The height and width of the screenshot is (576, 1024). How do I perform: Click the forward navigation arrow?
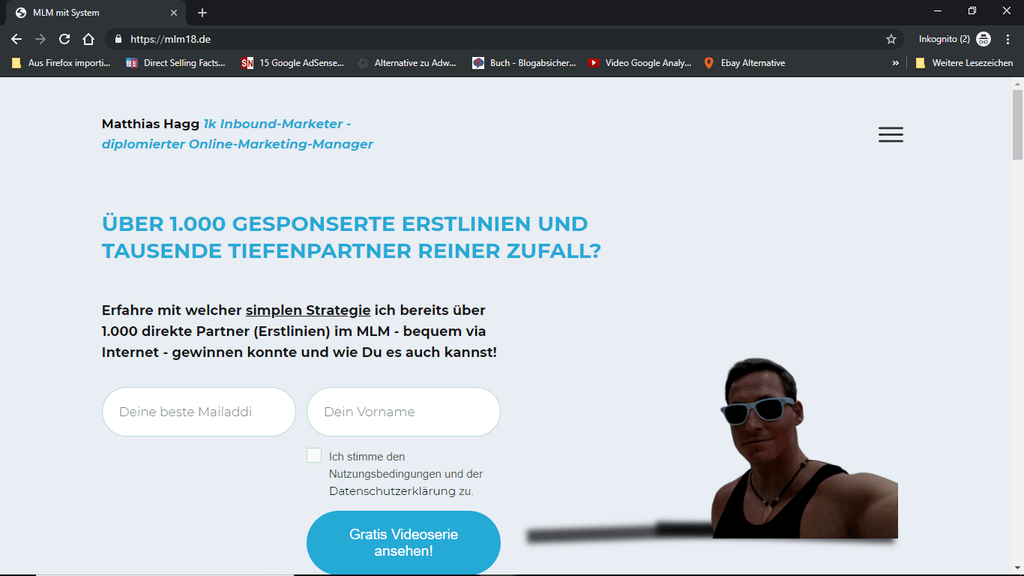(40, 38)
